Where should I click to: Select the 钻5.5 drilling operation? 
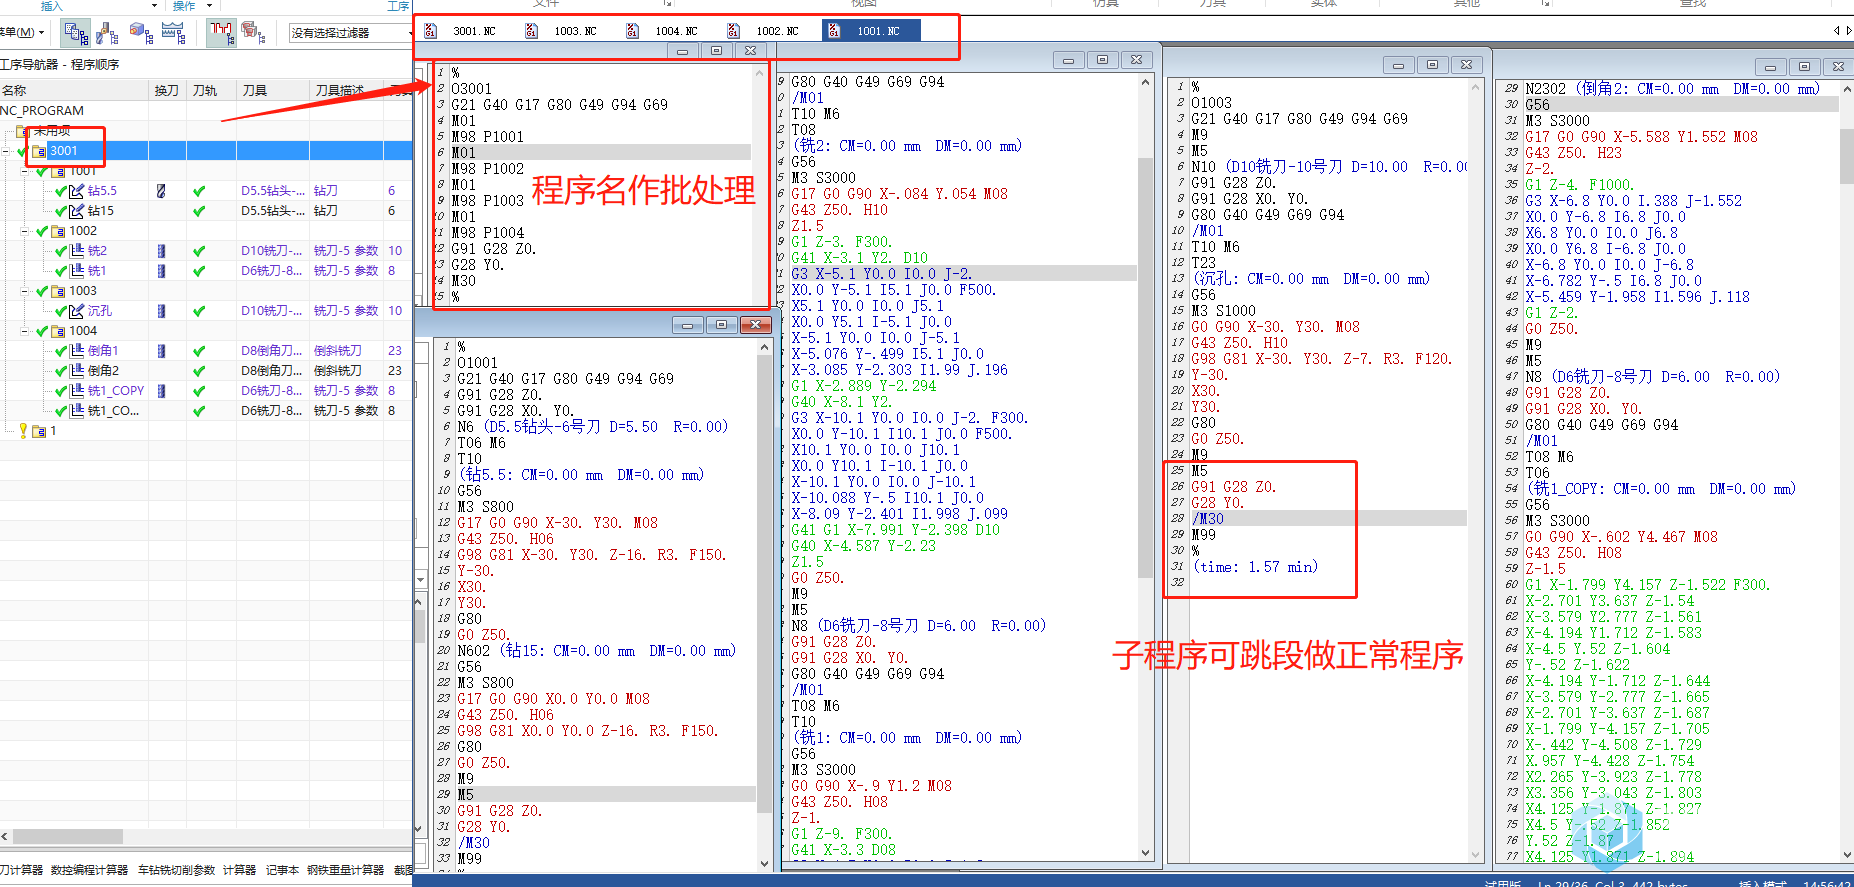(102, 191)
